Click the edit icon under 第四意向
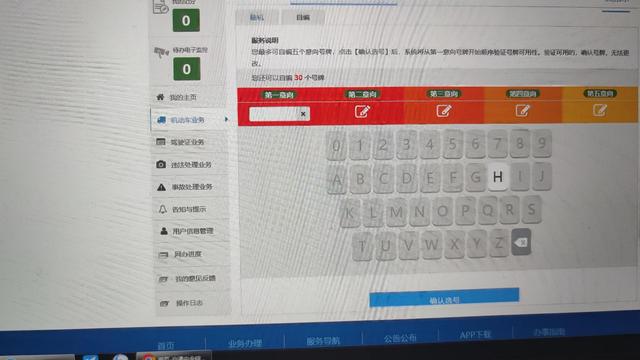640x360 pixels. [523, 110]
